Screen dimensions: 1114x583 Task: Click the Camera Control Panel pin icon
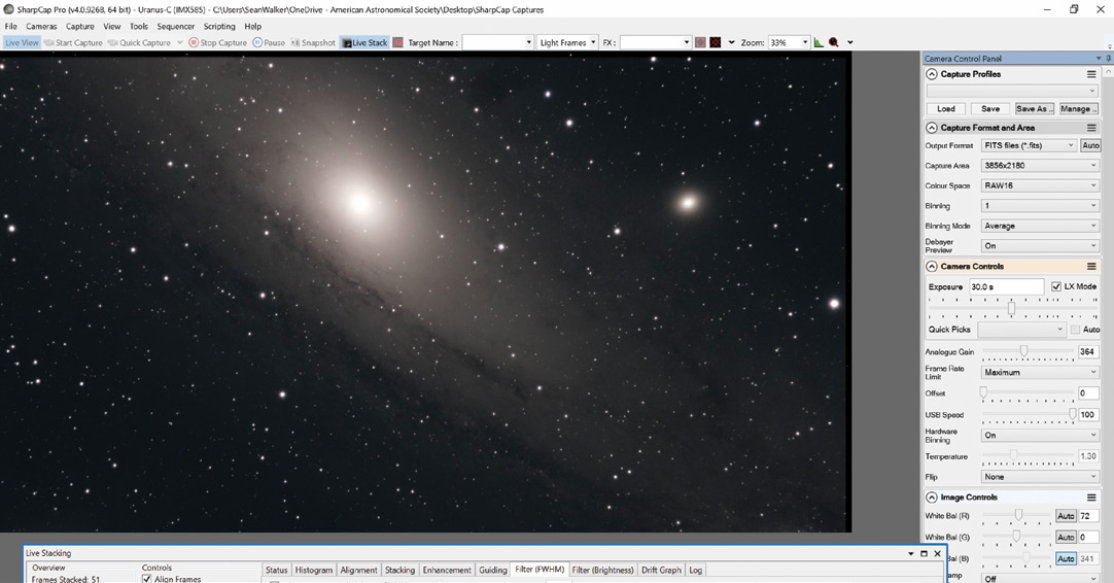[x=1108, y=58]
